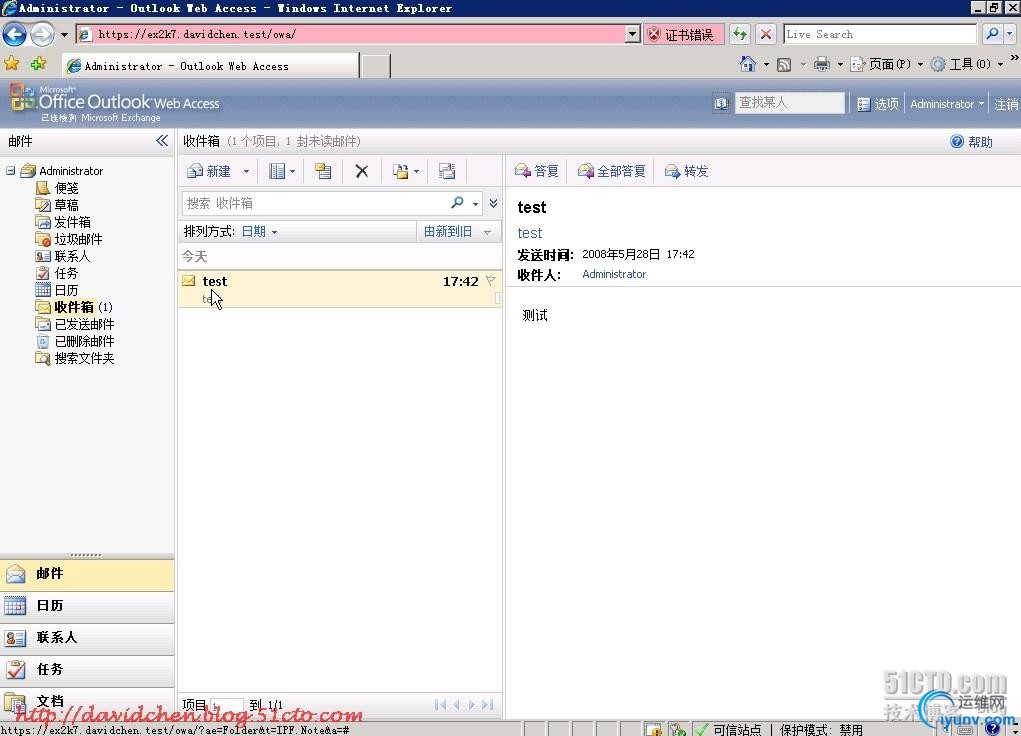Click the Reply (答复) button
The height and width of the screenshot is (736, 1021).
tap(537, 171)
